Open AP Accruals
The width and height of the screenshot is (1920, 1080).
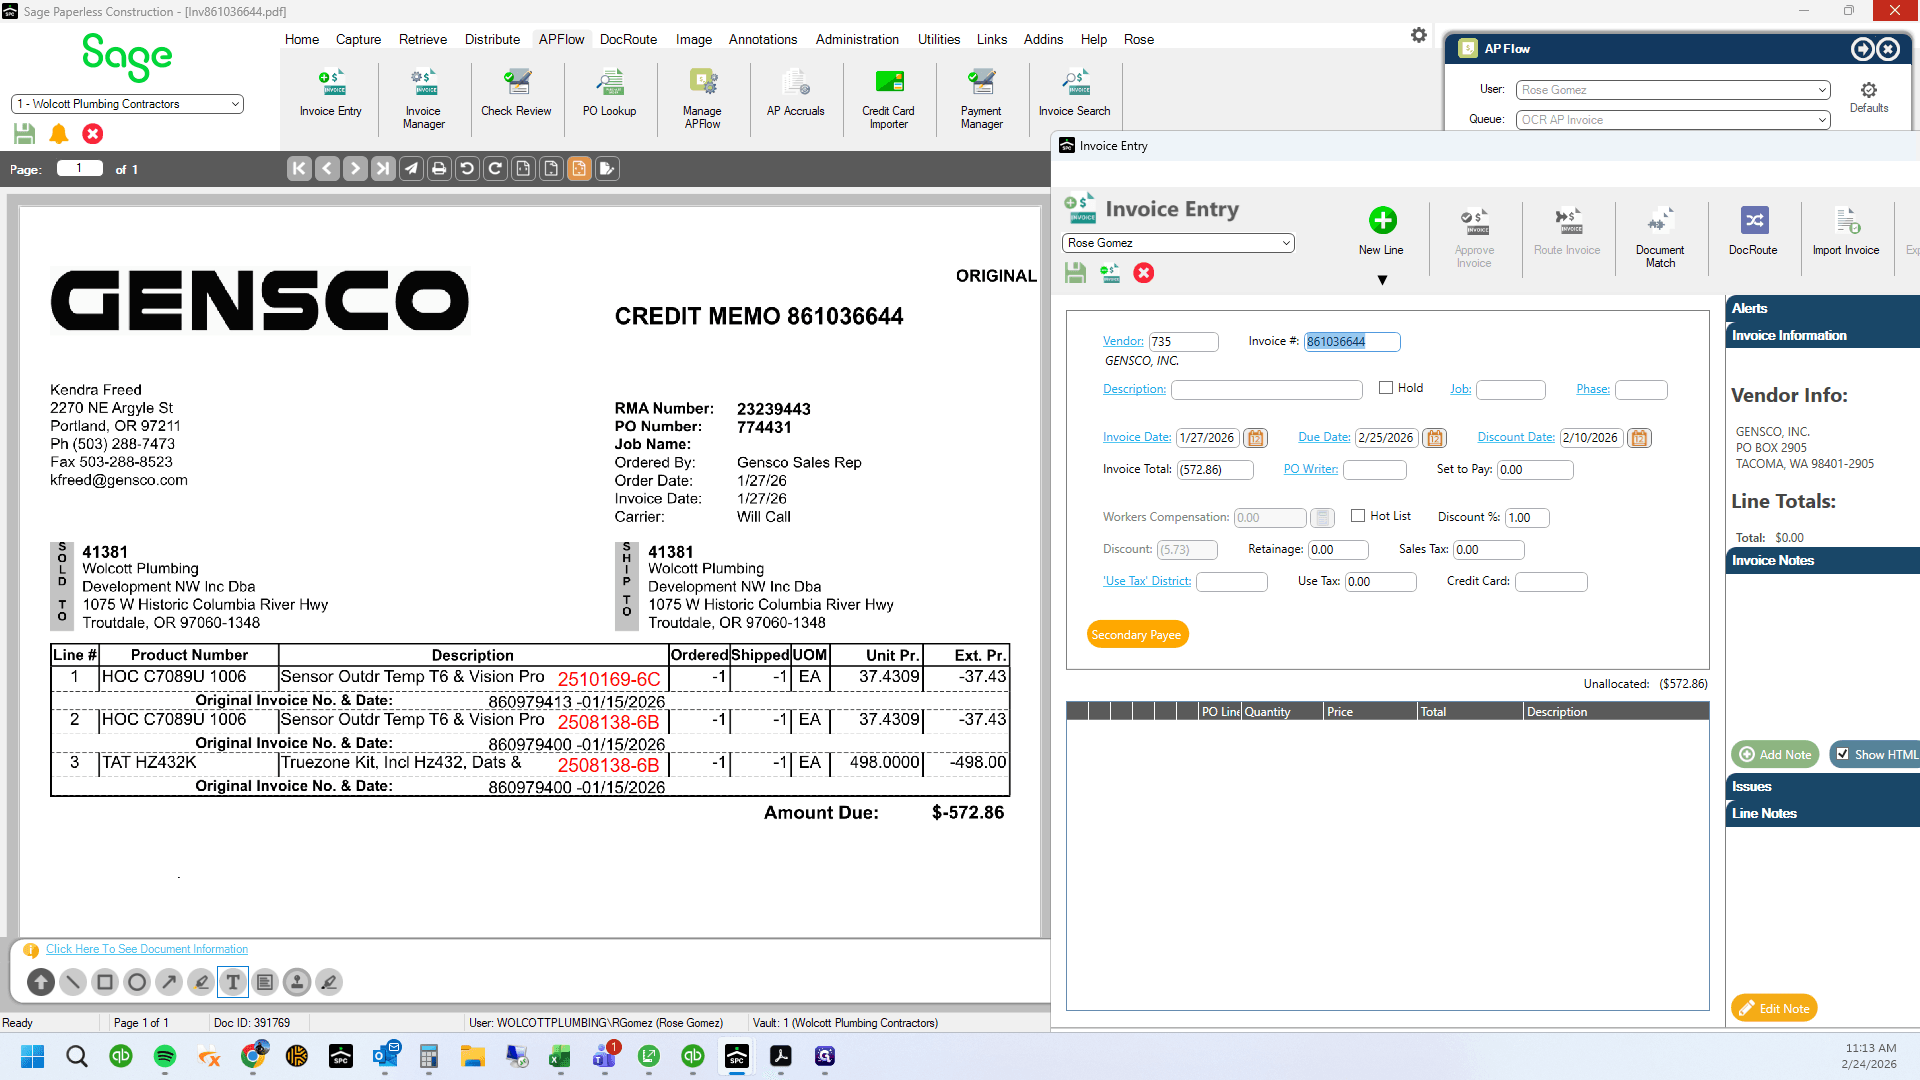795,94
